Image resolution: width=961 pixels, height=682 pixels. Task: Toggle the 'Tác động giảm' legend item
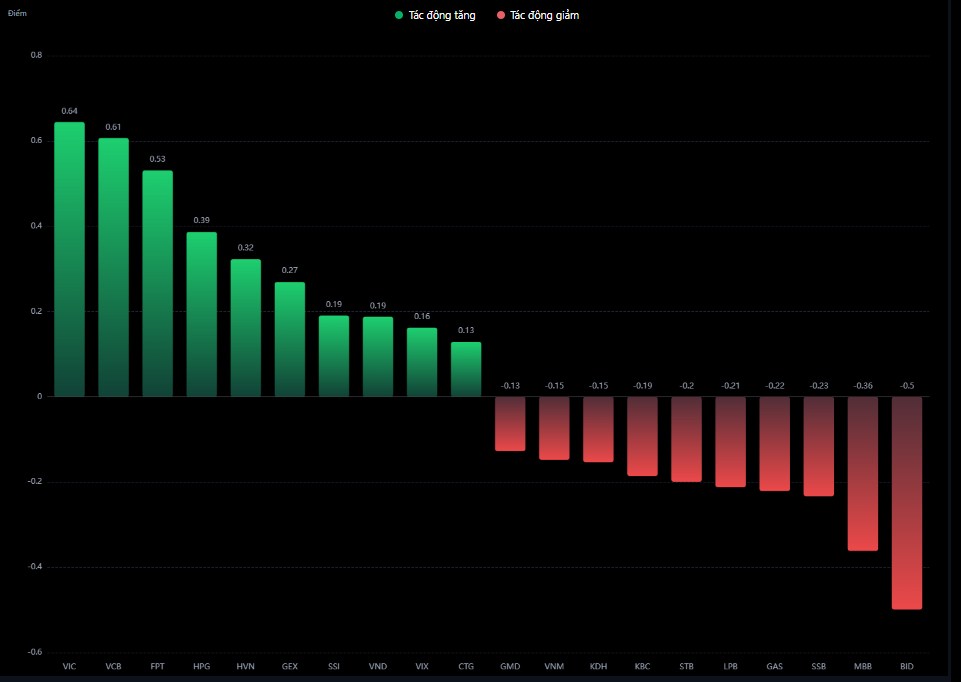click(544, 16)
